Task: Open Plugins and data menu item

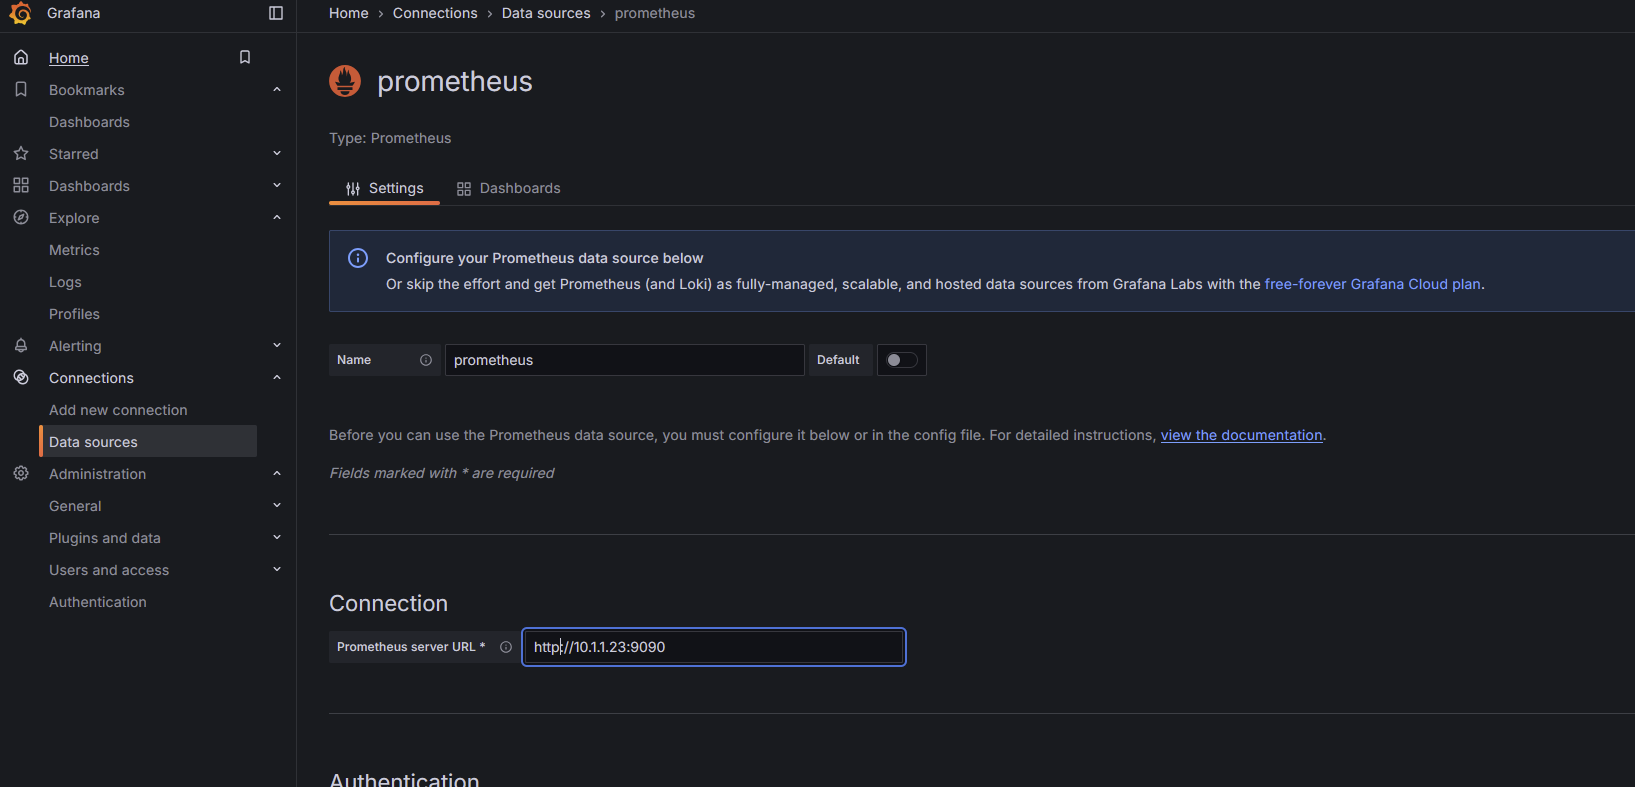Action: 105,538
